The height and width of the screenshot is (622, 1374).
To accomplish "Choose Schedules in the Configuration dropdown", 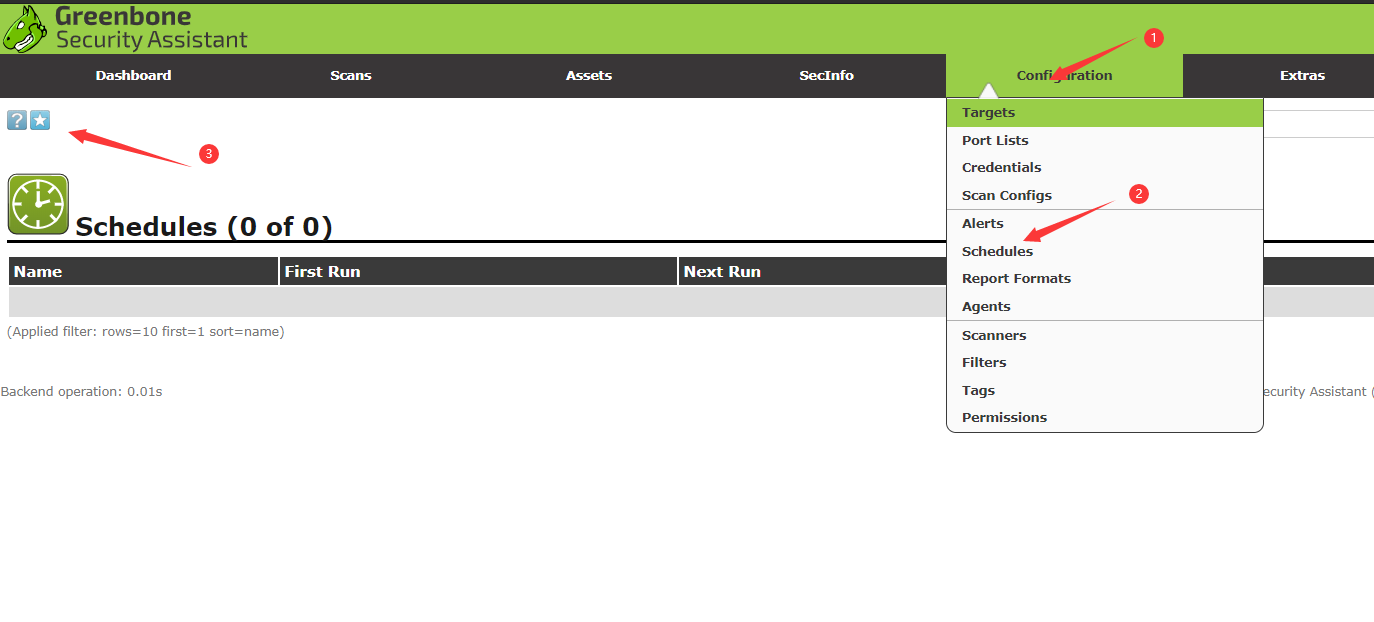I will 997,252.
